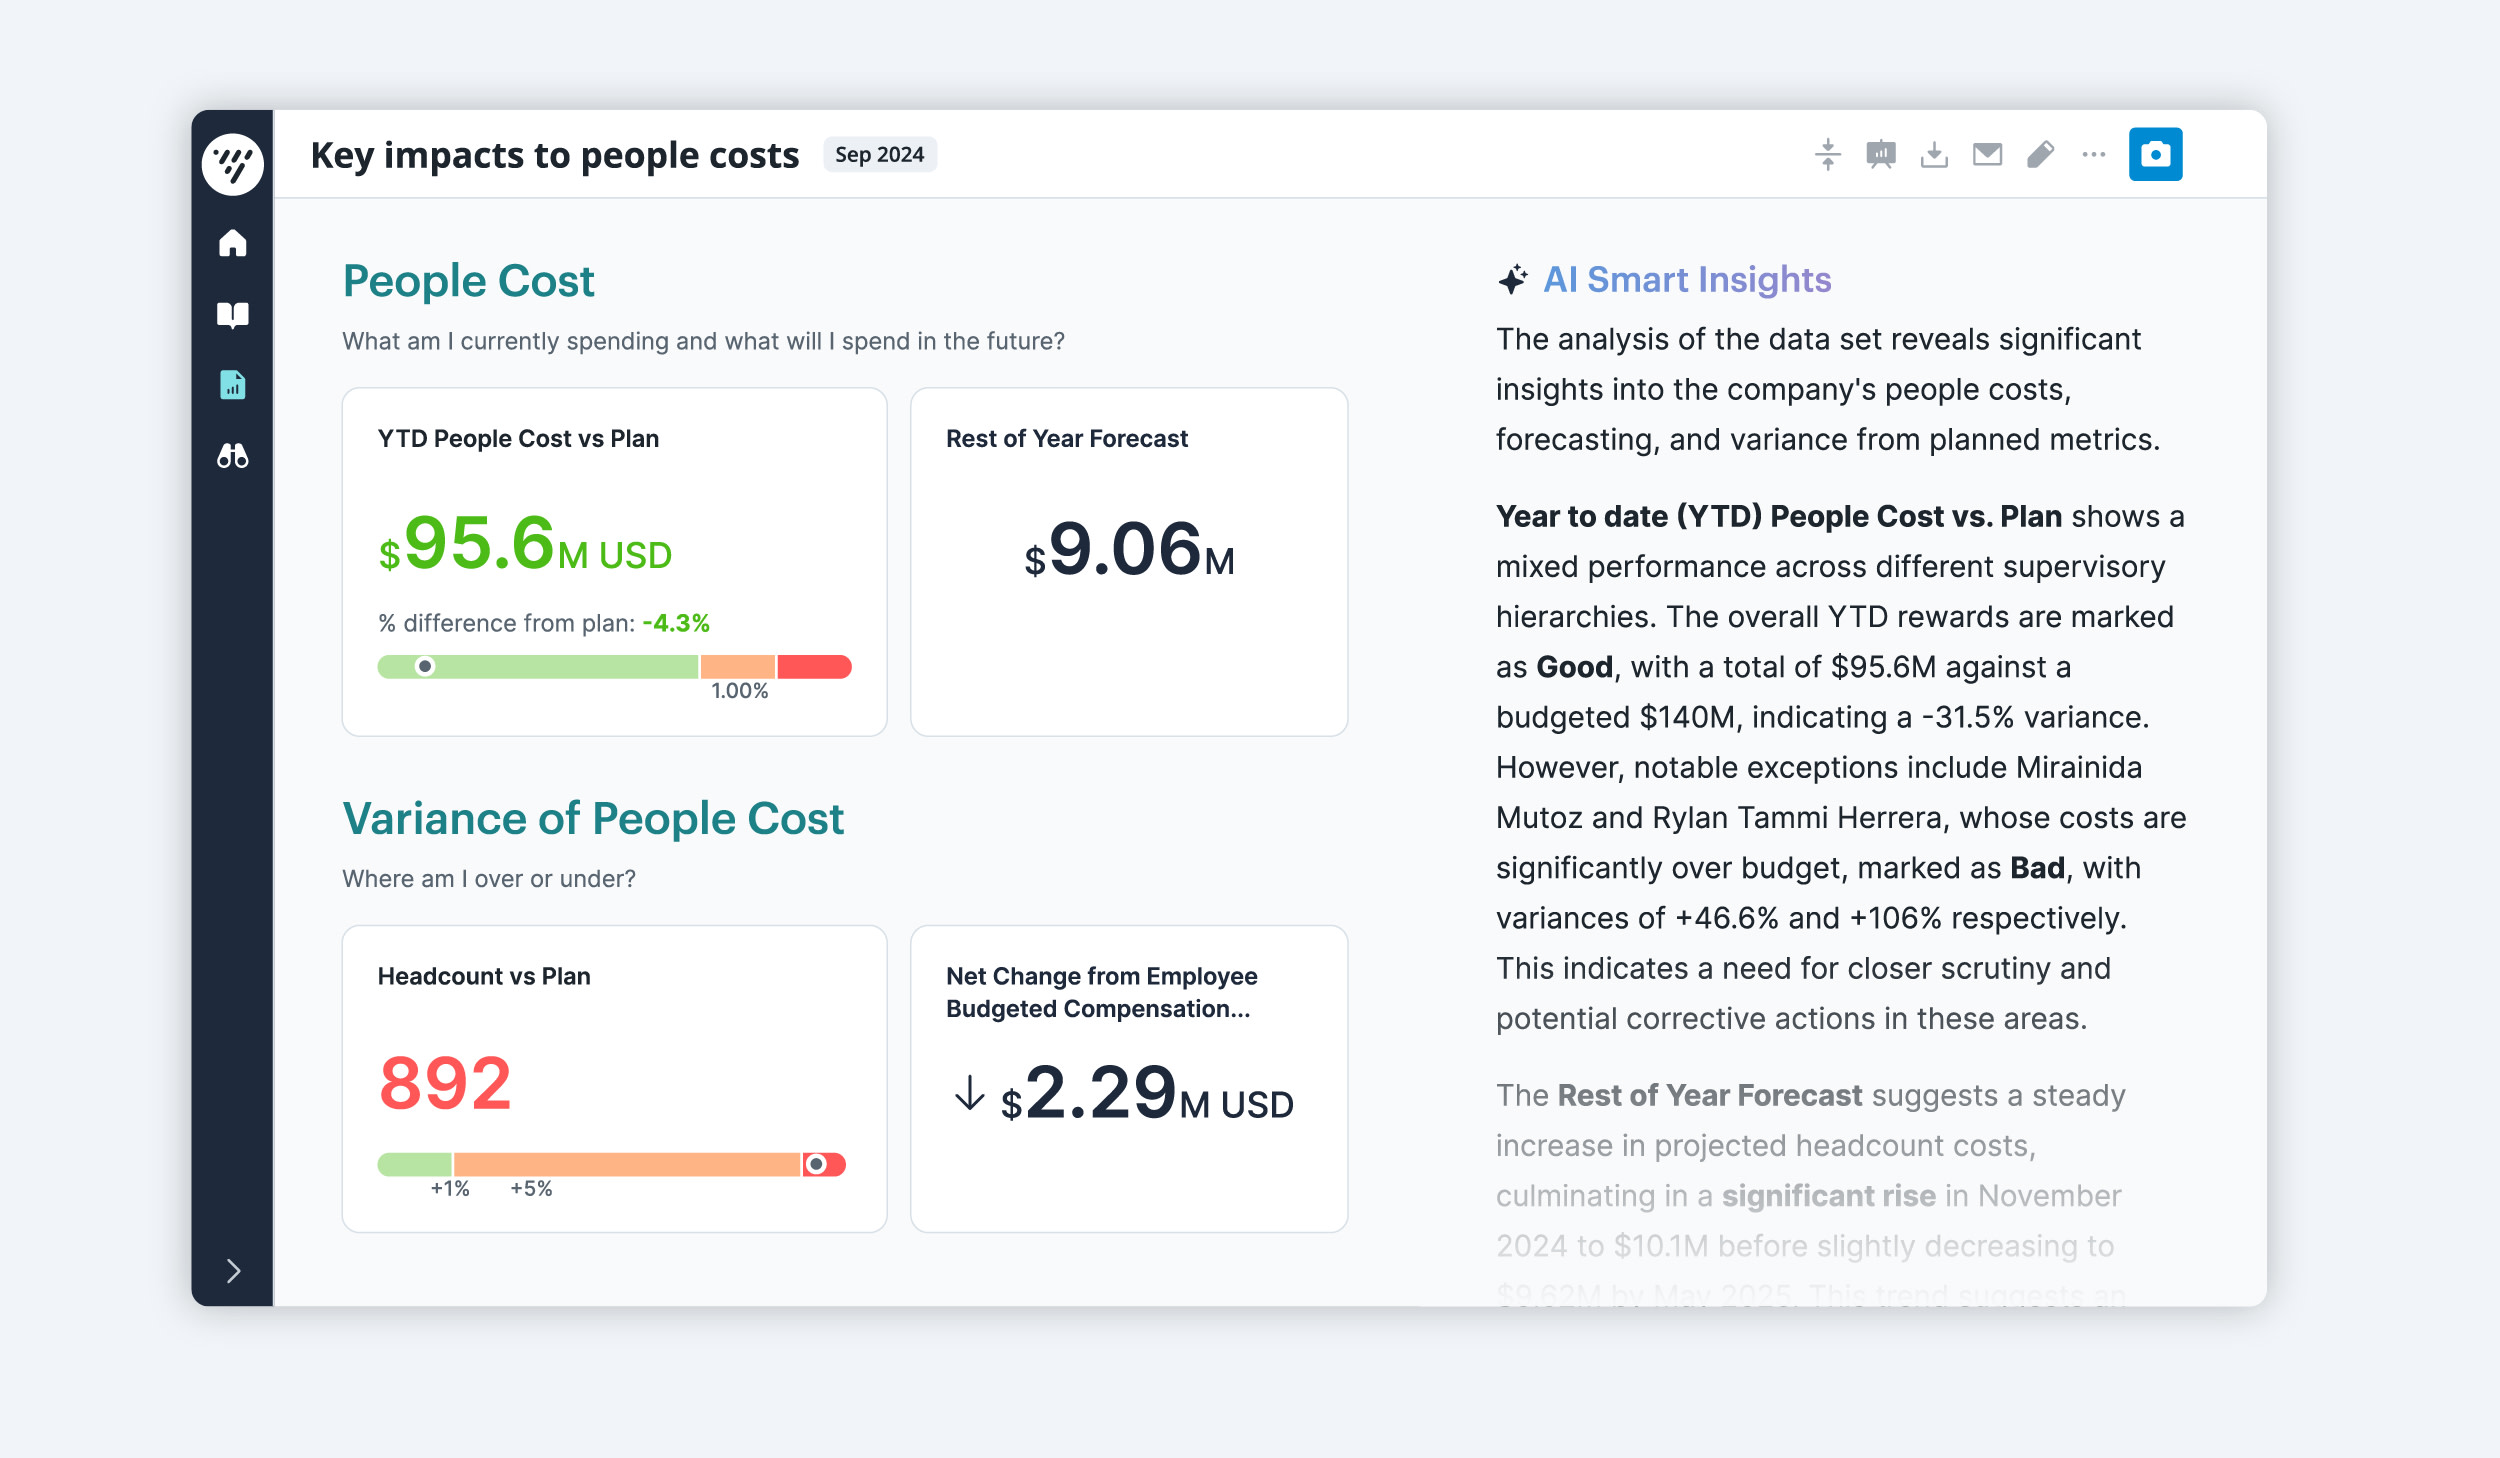Click the marker on the Headcount gauge bar

coord(816,1164)
